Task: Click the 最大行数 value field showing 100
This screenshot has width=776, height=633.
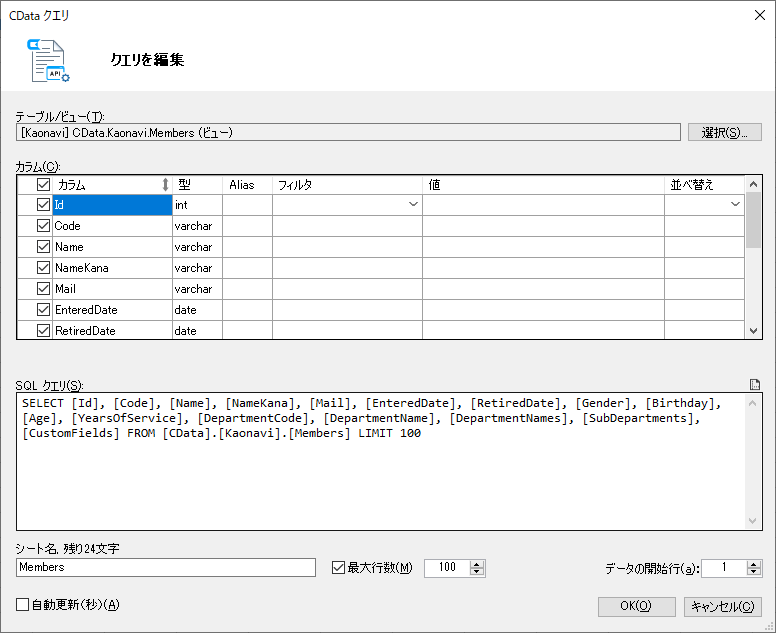Action: click(x=447, y=567)
